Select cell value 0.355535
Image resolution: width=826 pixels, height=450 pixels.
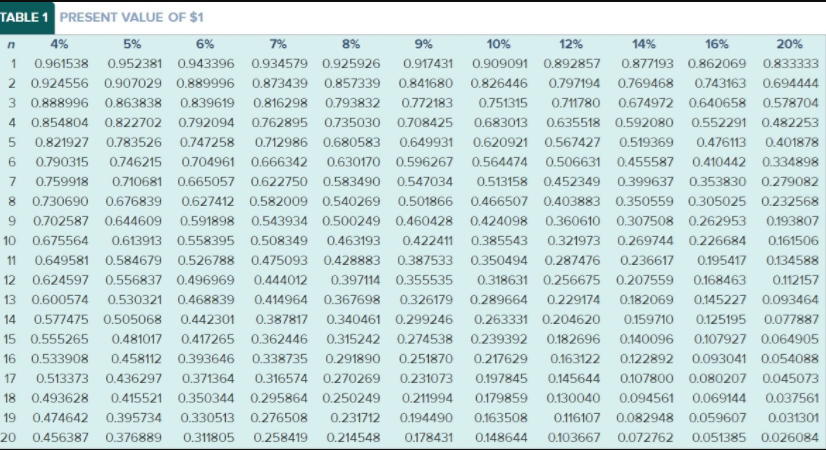[x=424, y=280]
